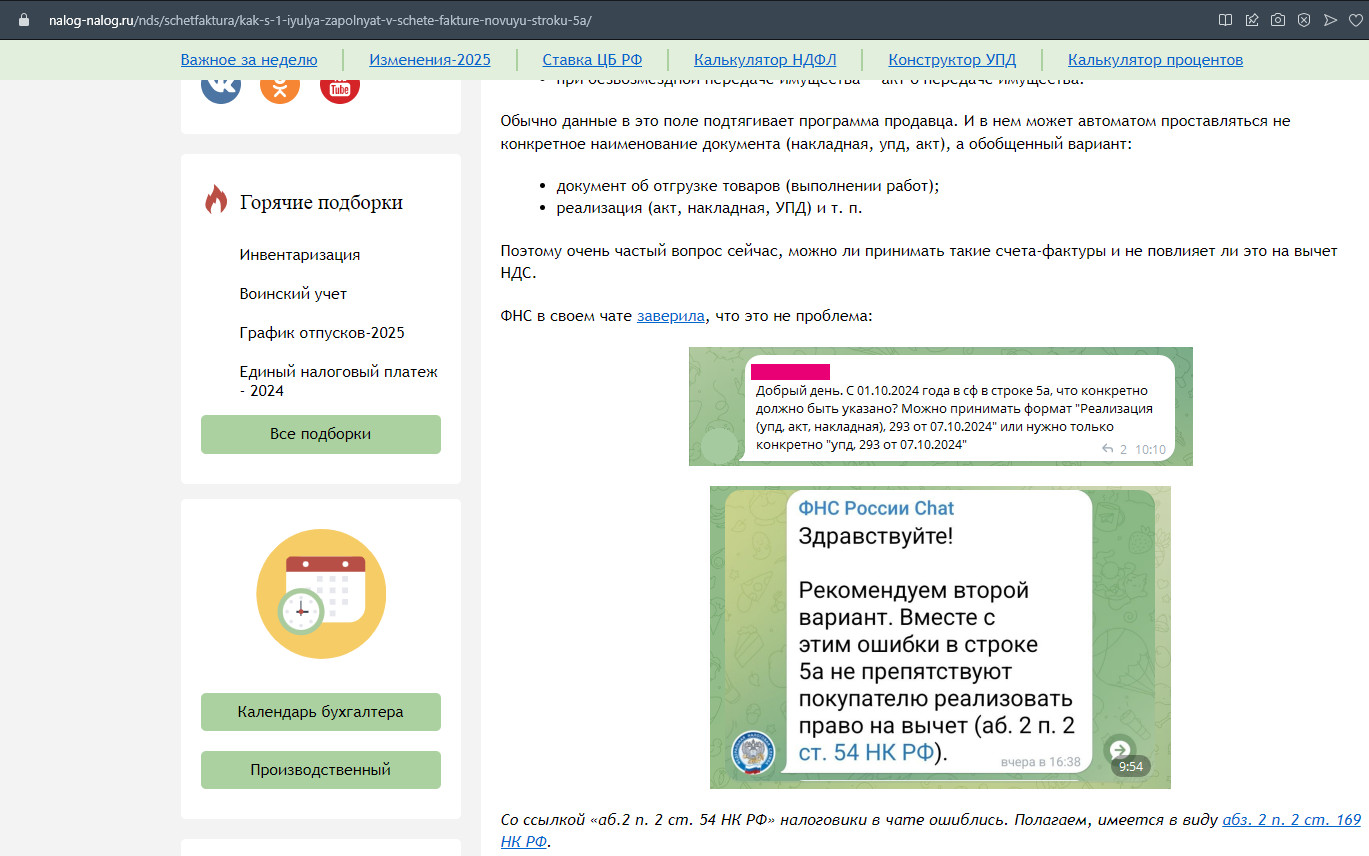
Task: Open График отпусков-2025 collection
Action: [x=322, y=333]
